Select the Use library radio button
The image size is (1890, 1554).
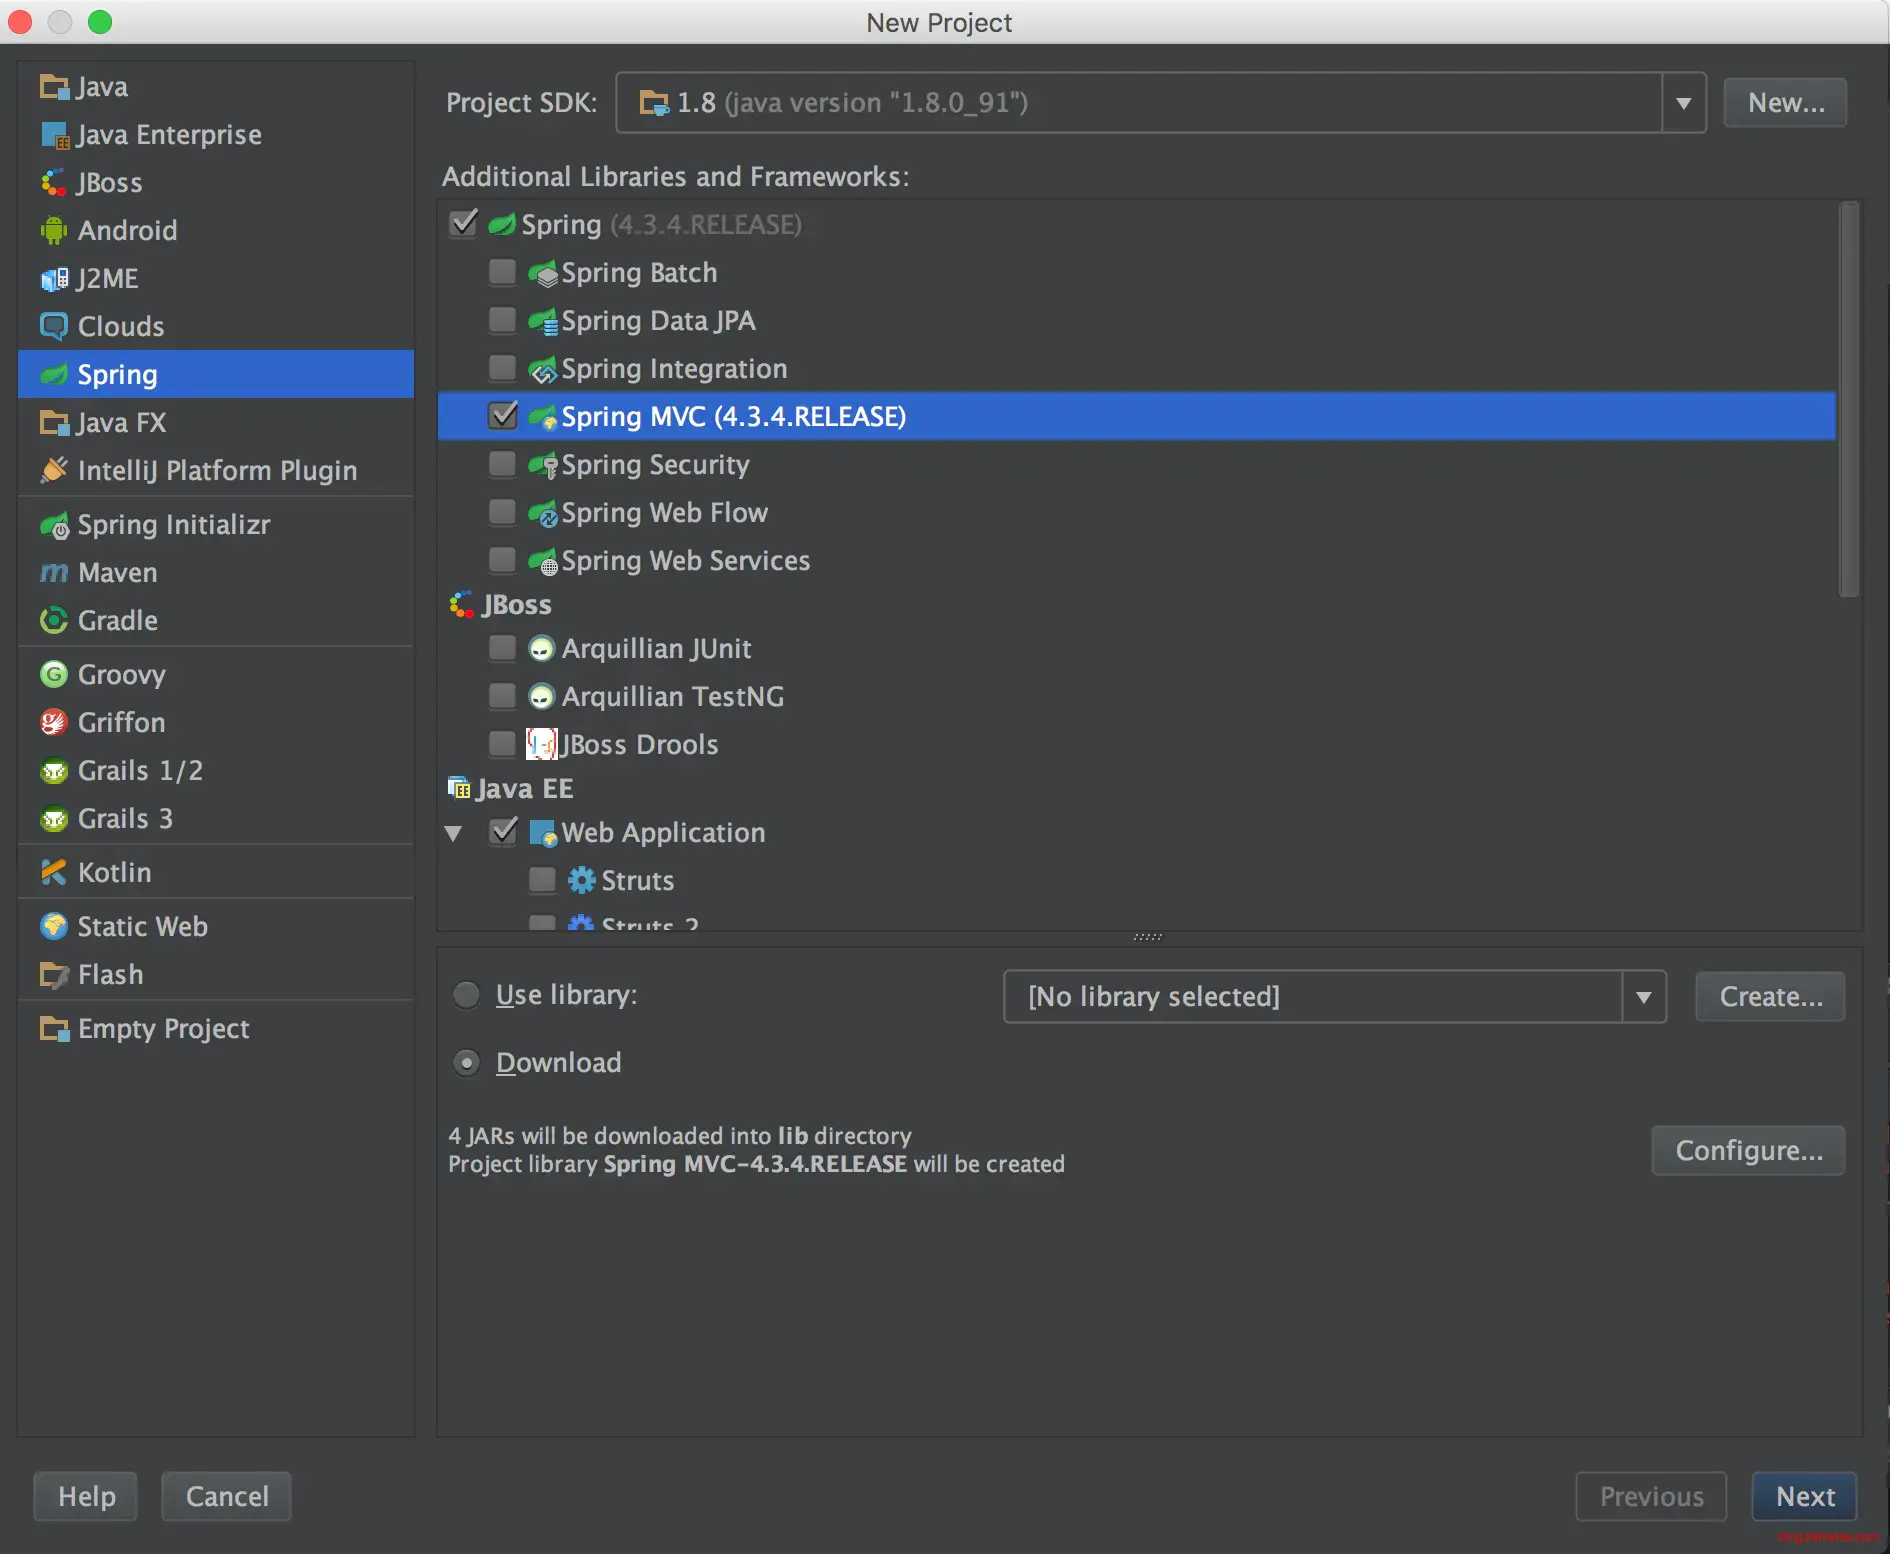pyautogui.click(x=467, y=995)
